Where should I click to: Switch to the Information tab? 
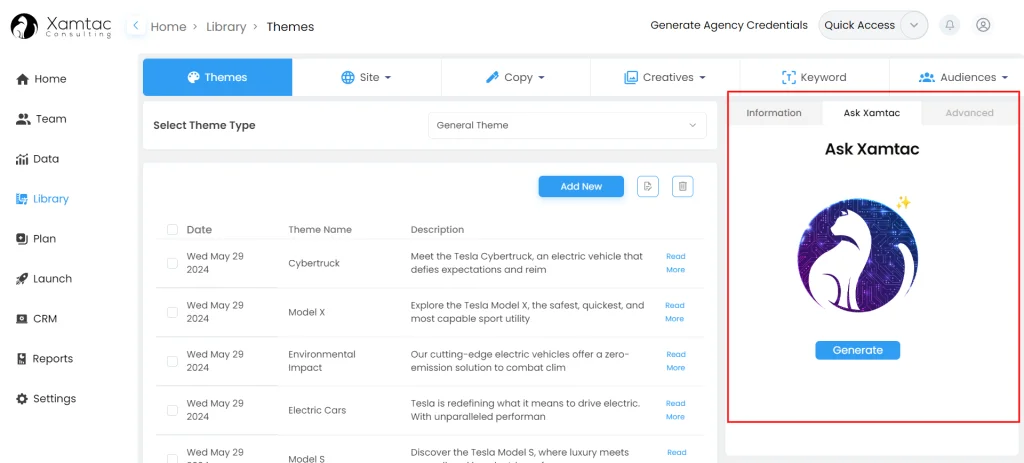pos(774,113)
